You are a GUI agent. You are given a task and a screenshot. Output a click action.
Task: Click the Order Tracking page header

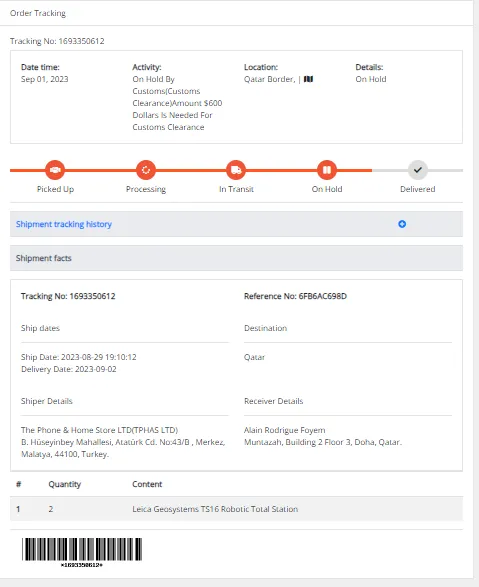click(38, 13)
